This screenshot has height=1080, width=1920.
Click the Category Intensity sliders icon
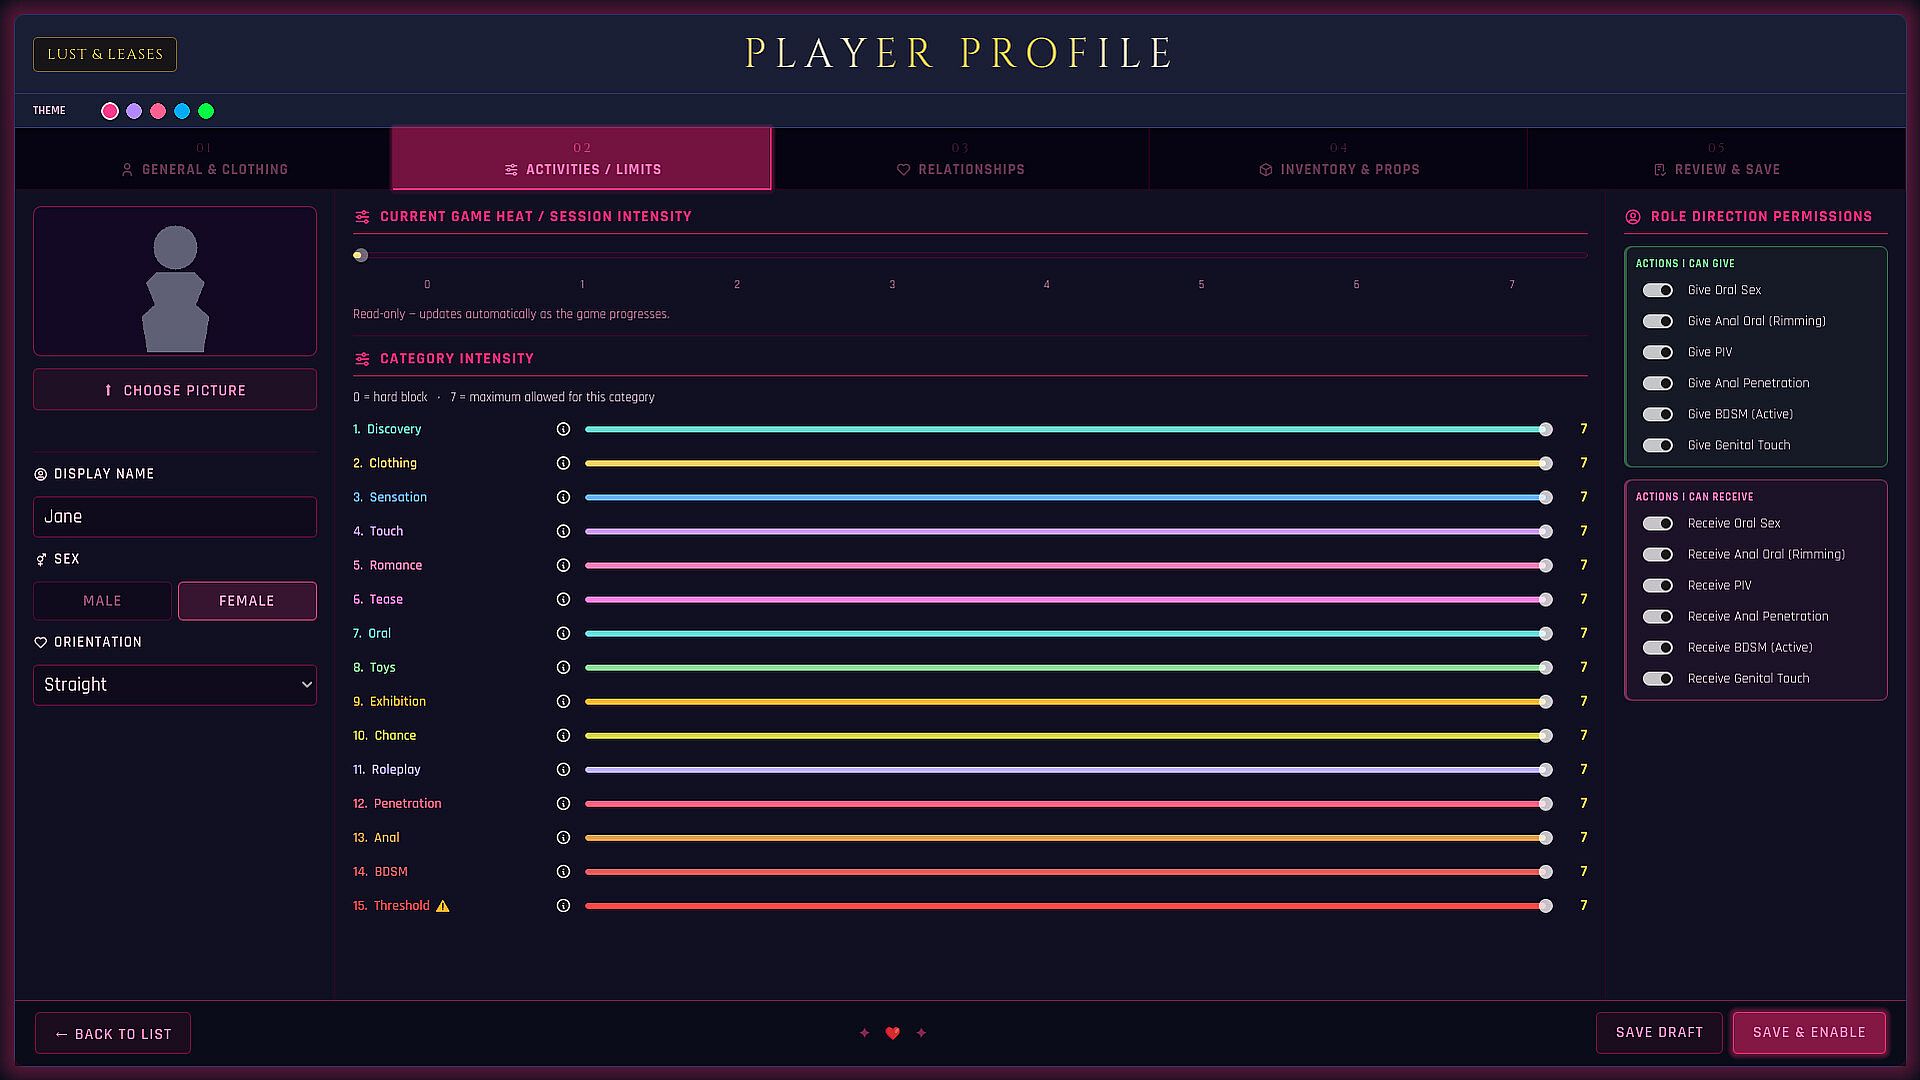[x=362, y=359]
